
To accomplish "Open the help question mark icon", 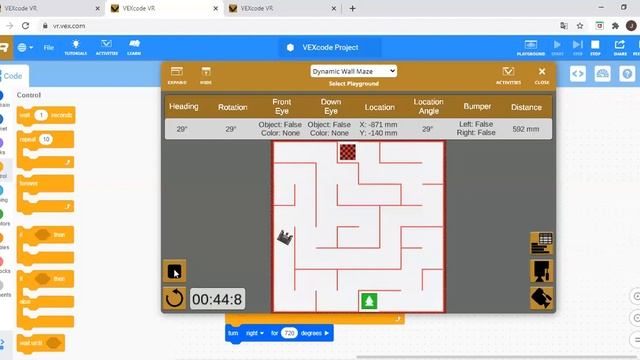I will tap(627, 74).
